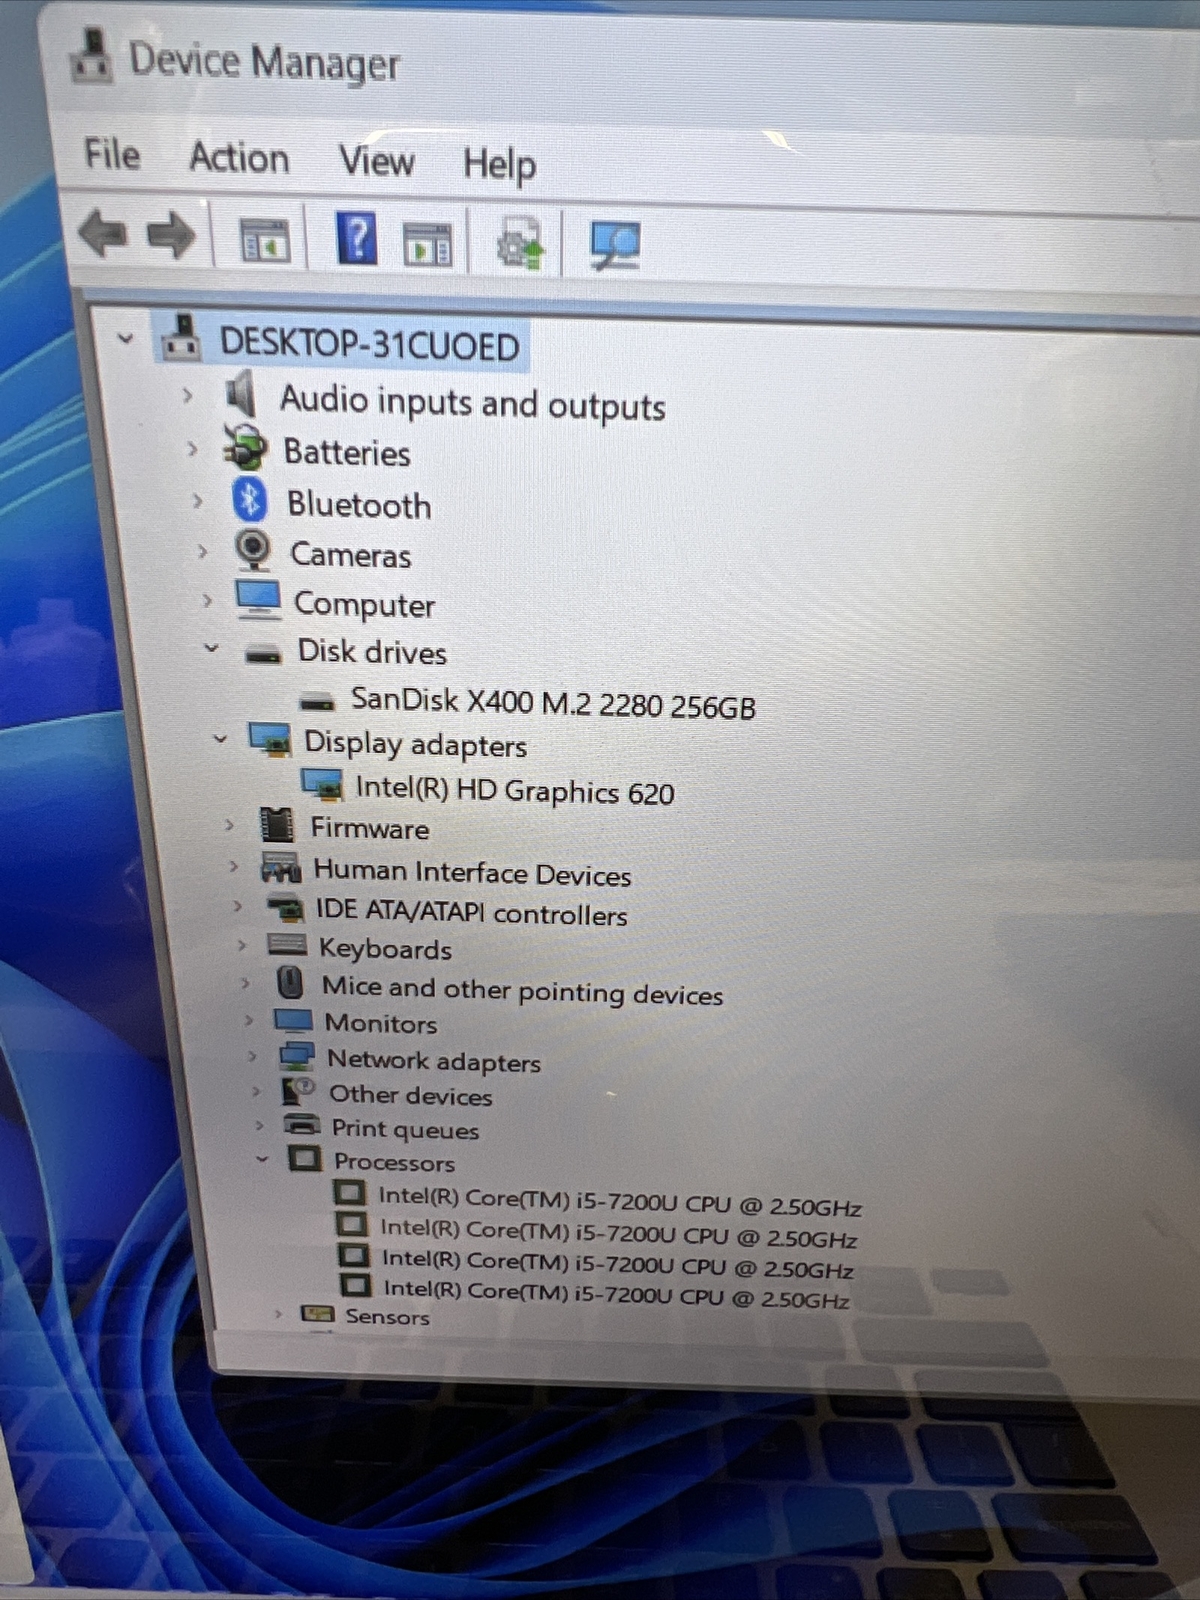Click the Forward arrow toolbar button
This screenshot has width=1200, height=1600.
pos(171,236)
